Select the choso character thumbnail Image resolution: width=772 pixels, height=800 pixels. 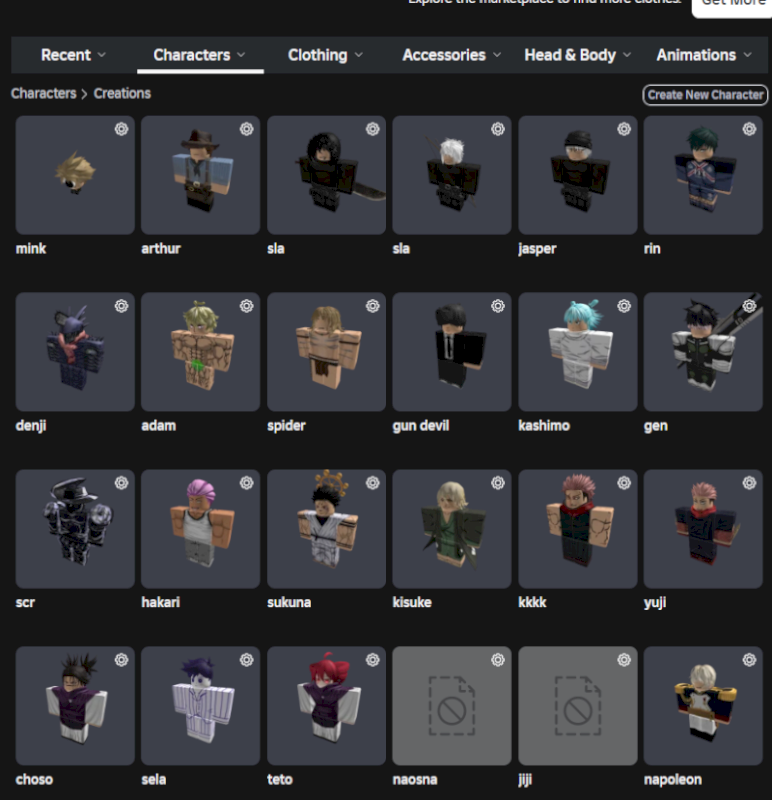[x=75, y=706]
